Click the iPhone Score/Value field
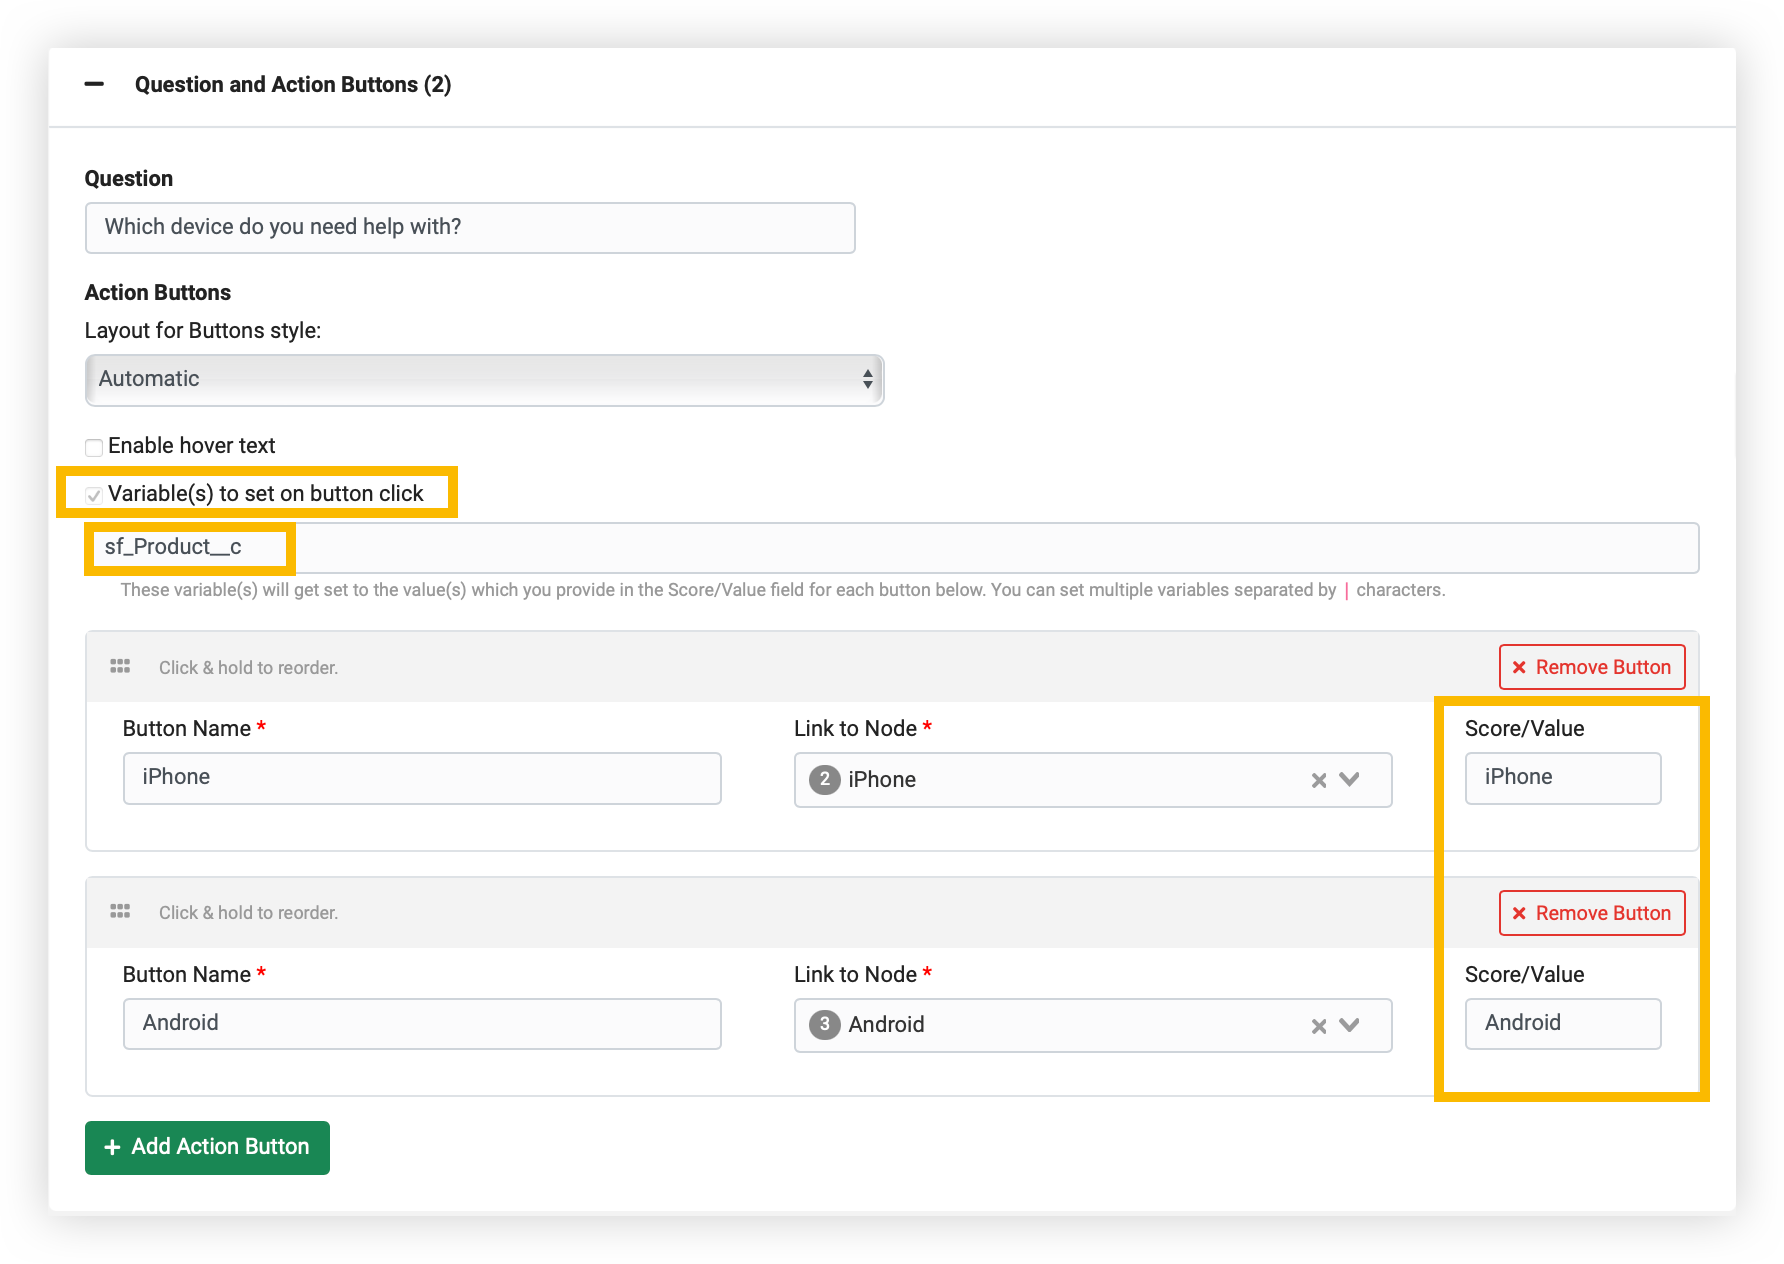Viewport: 1784px width, 1264px height. 1562,777
